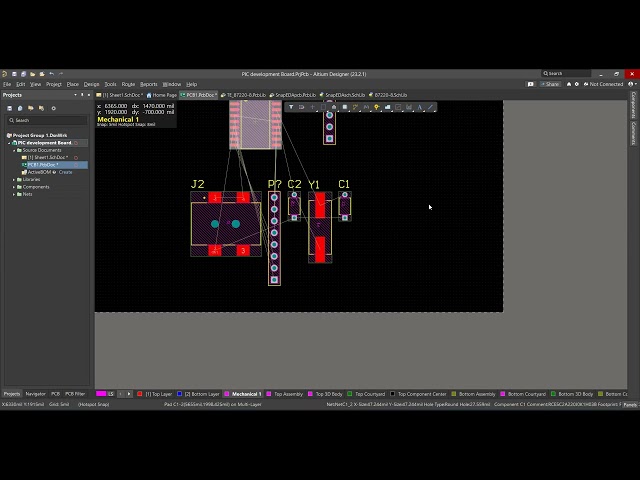Open the notifications bell icon
Image resolution: width=640 pixels, height=480 pixels.
[x=569, y=84]
